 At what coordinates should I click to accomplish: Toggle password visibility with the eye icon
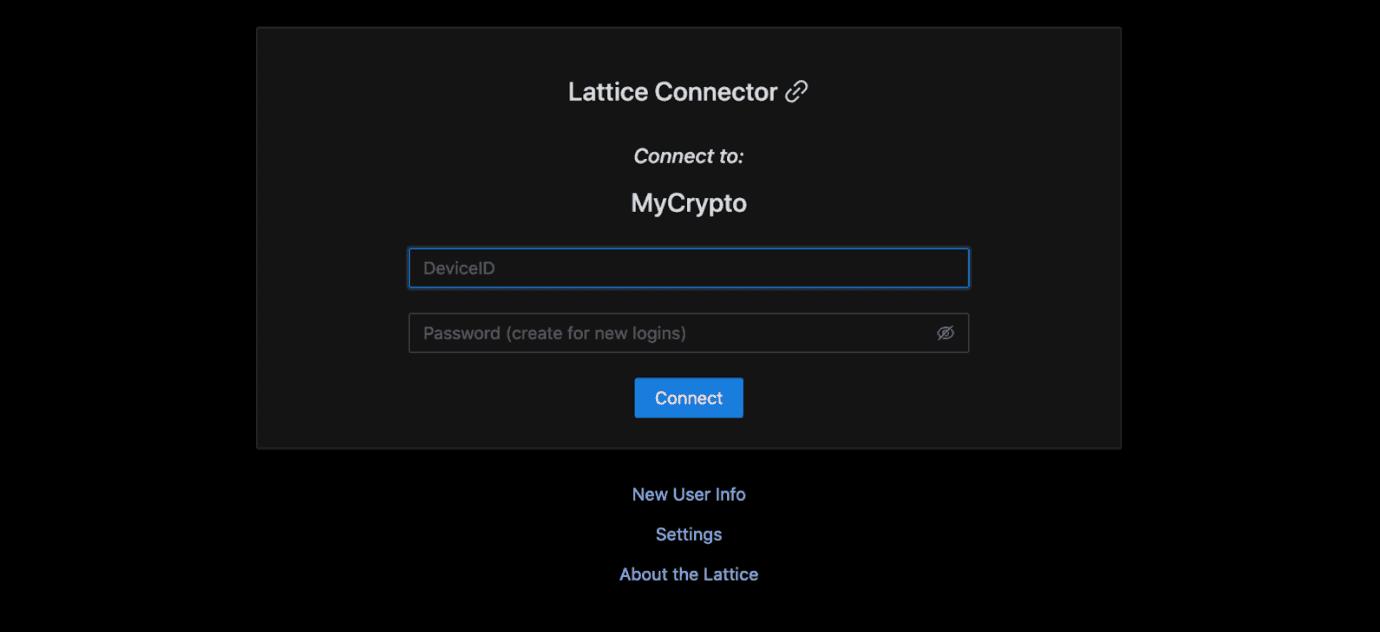(x=945, y=333)
